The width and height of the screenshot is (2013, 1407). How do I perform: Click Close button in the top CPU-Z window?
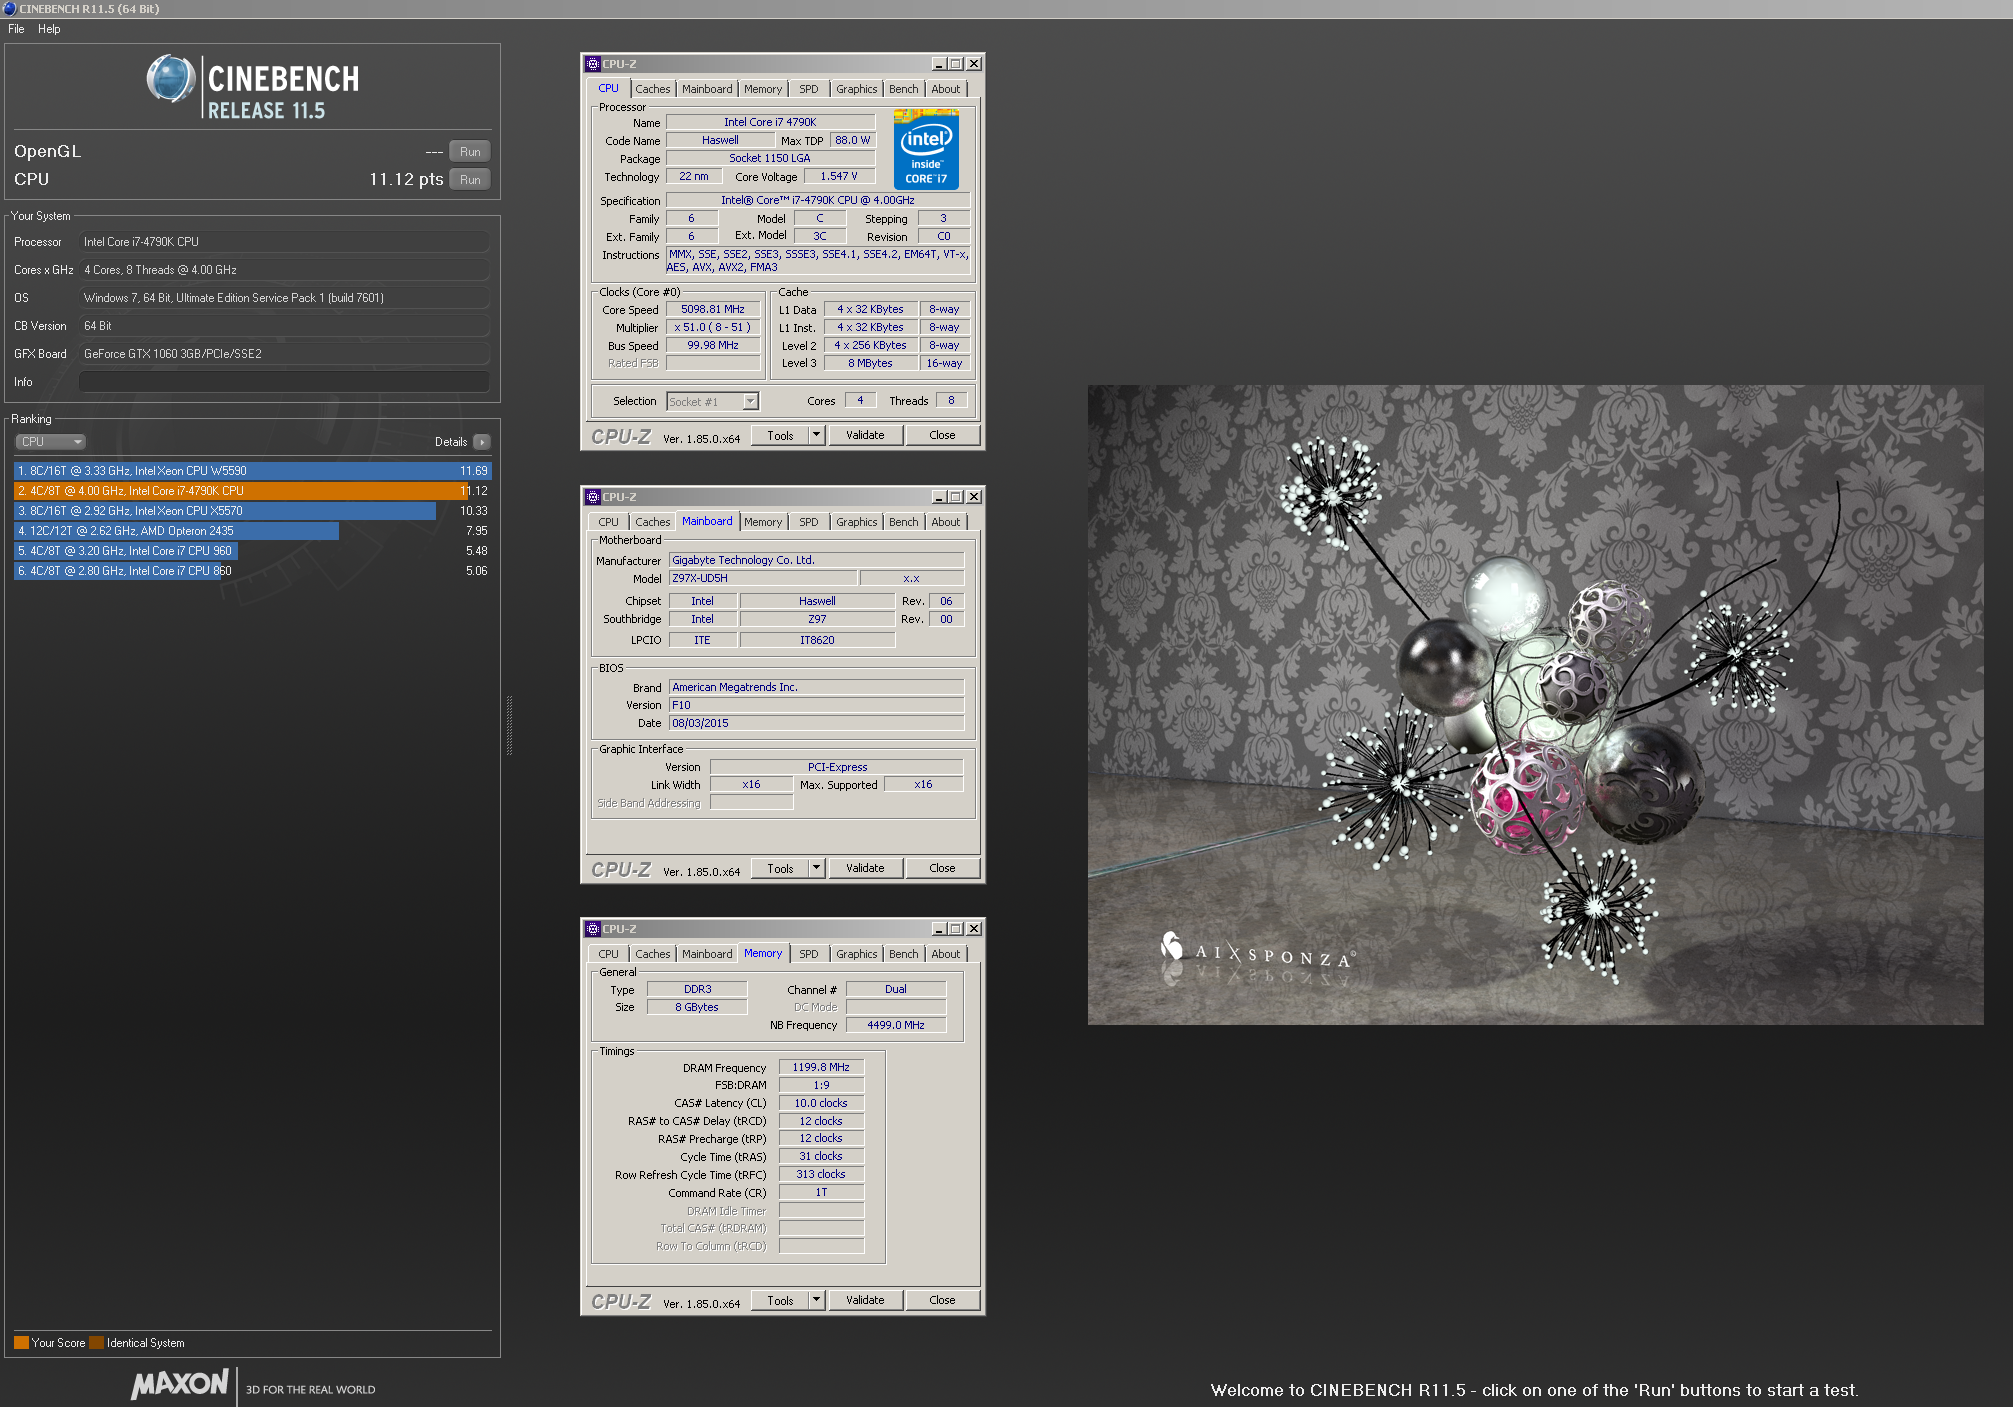coord(942,435)
